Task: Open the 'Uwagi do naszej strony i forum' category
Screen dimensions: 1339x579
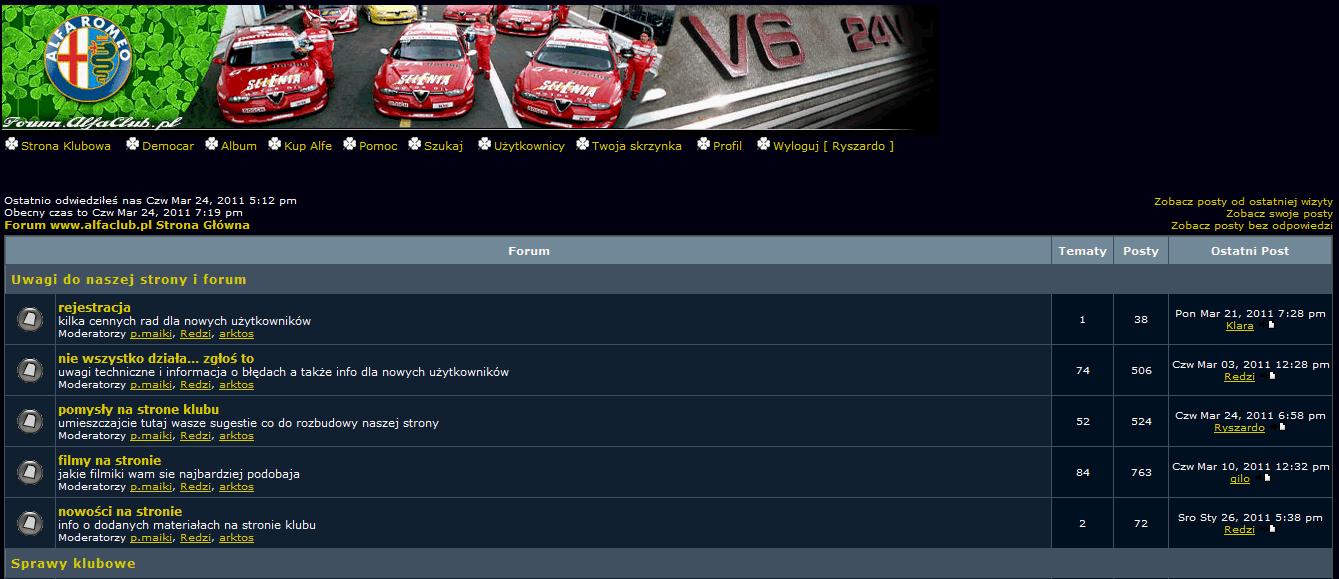Action: (x=129, y=279)
